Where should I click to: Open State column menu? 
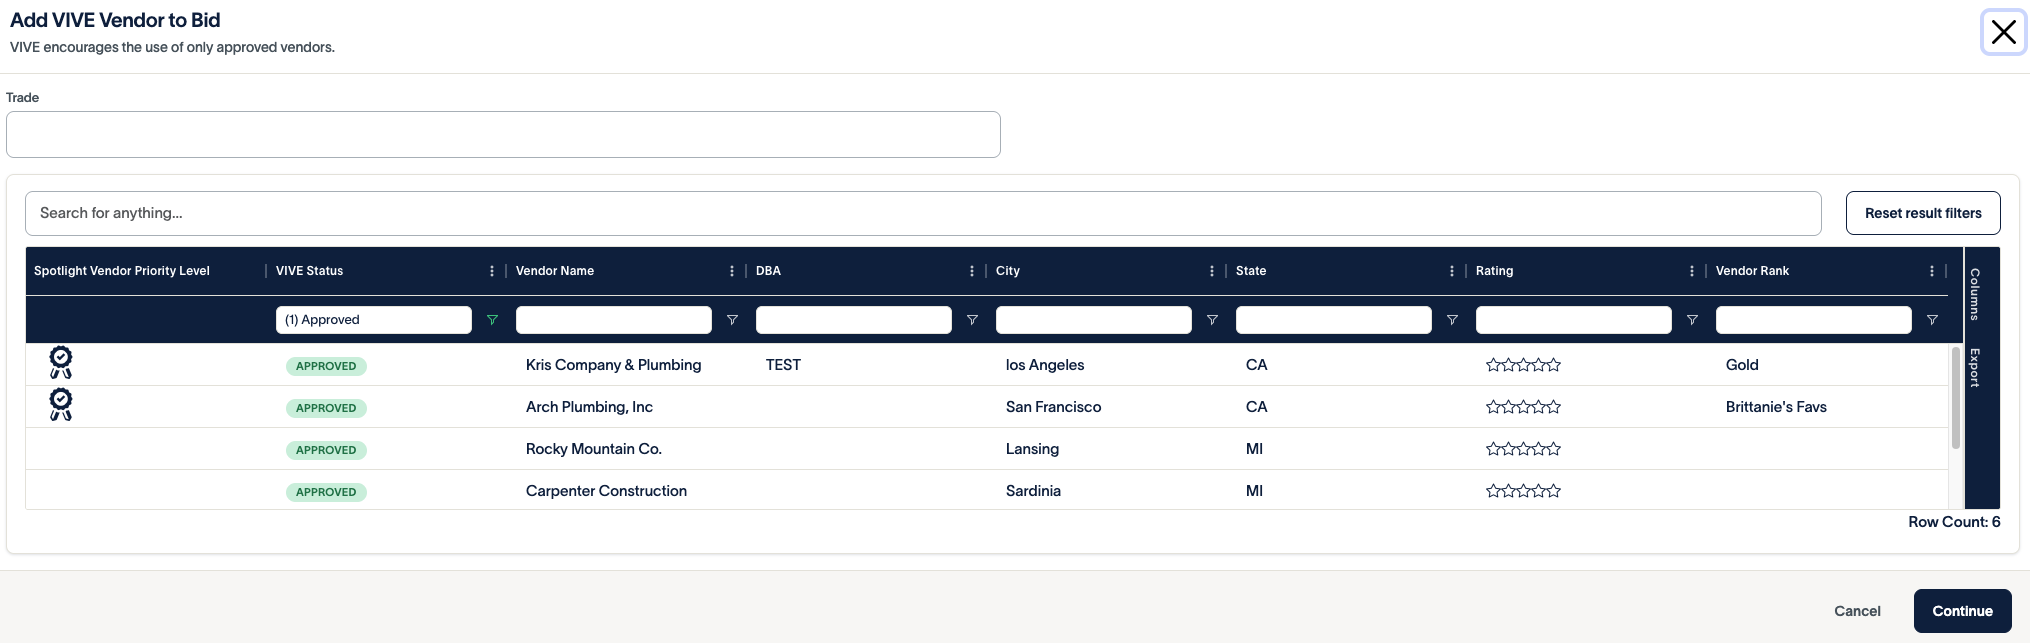(1452, 271)
